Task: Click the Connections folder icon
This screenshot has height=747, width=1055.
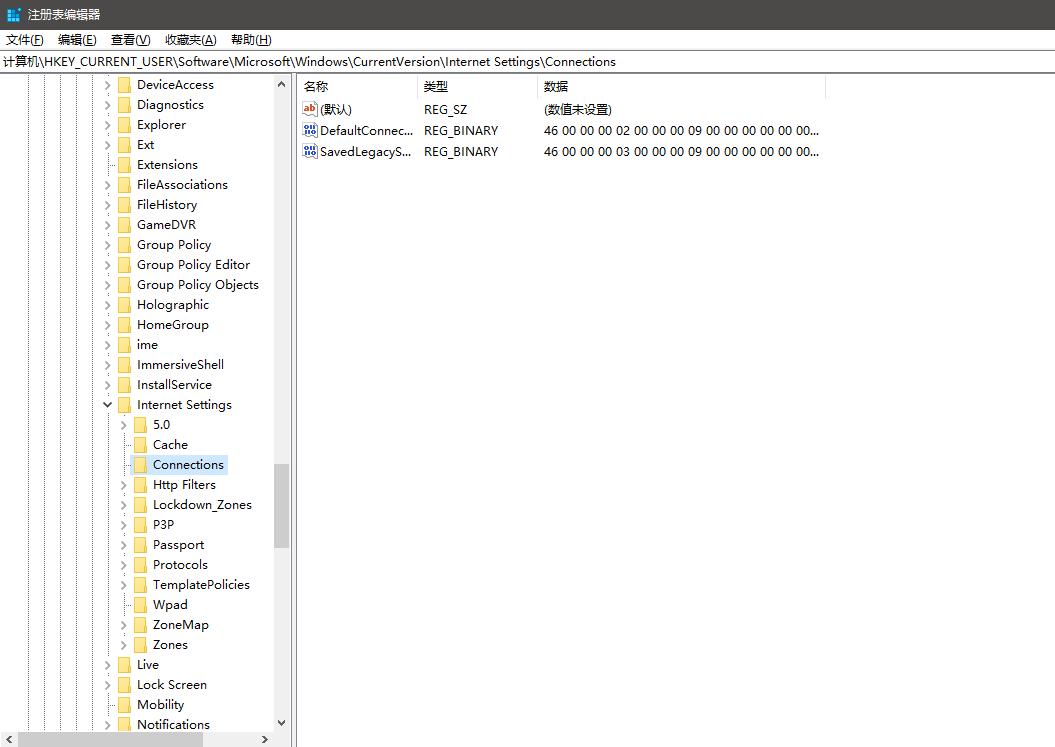Action: point(140,465)
